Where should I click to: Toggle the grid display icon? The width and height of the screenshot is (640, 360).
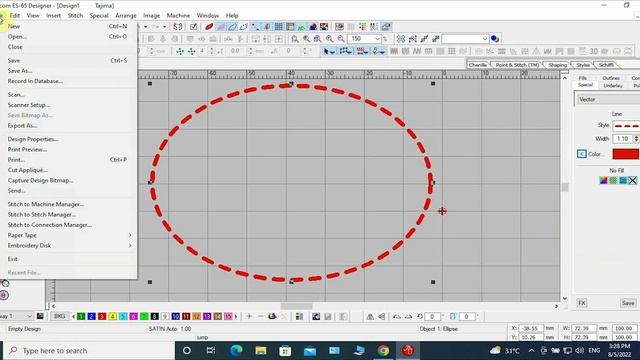pyautogui.click(x=278, y=27)
